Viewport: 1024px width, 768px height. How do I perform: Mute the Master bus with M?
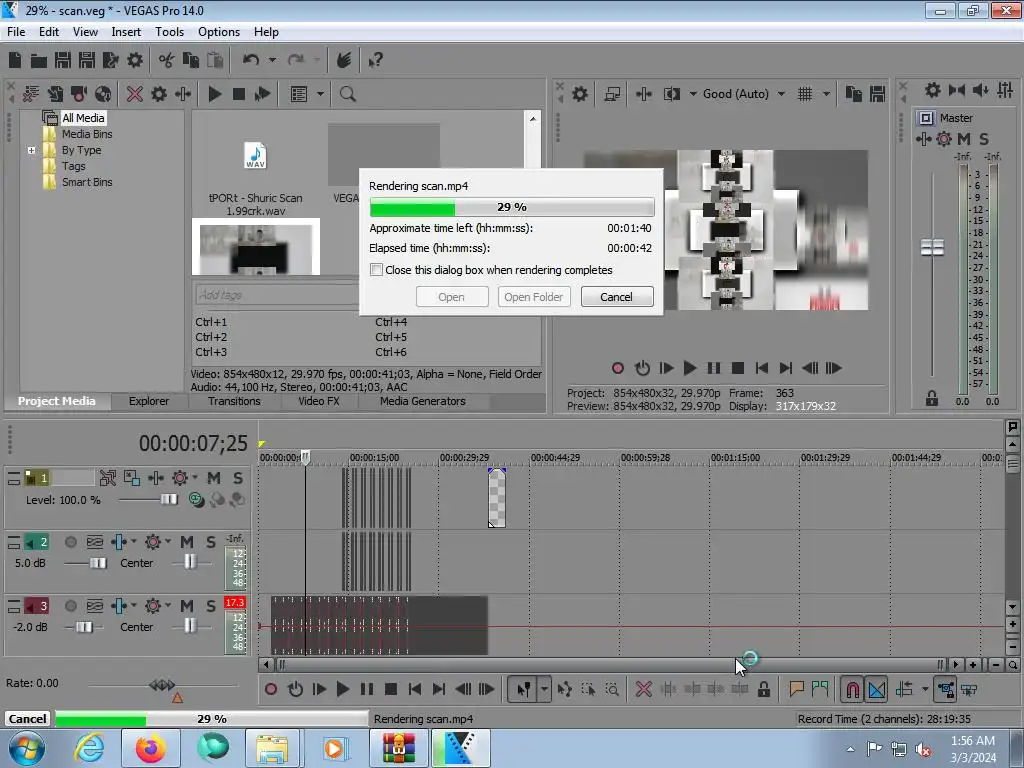[964, 138]
